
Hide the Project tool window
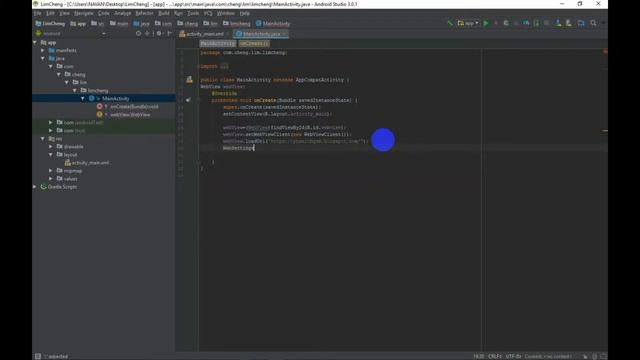pyautogui.click(x=169, y=33)
